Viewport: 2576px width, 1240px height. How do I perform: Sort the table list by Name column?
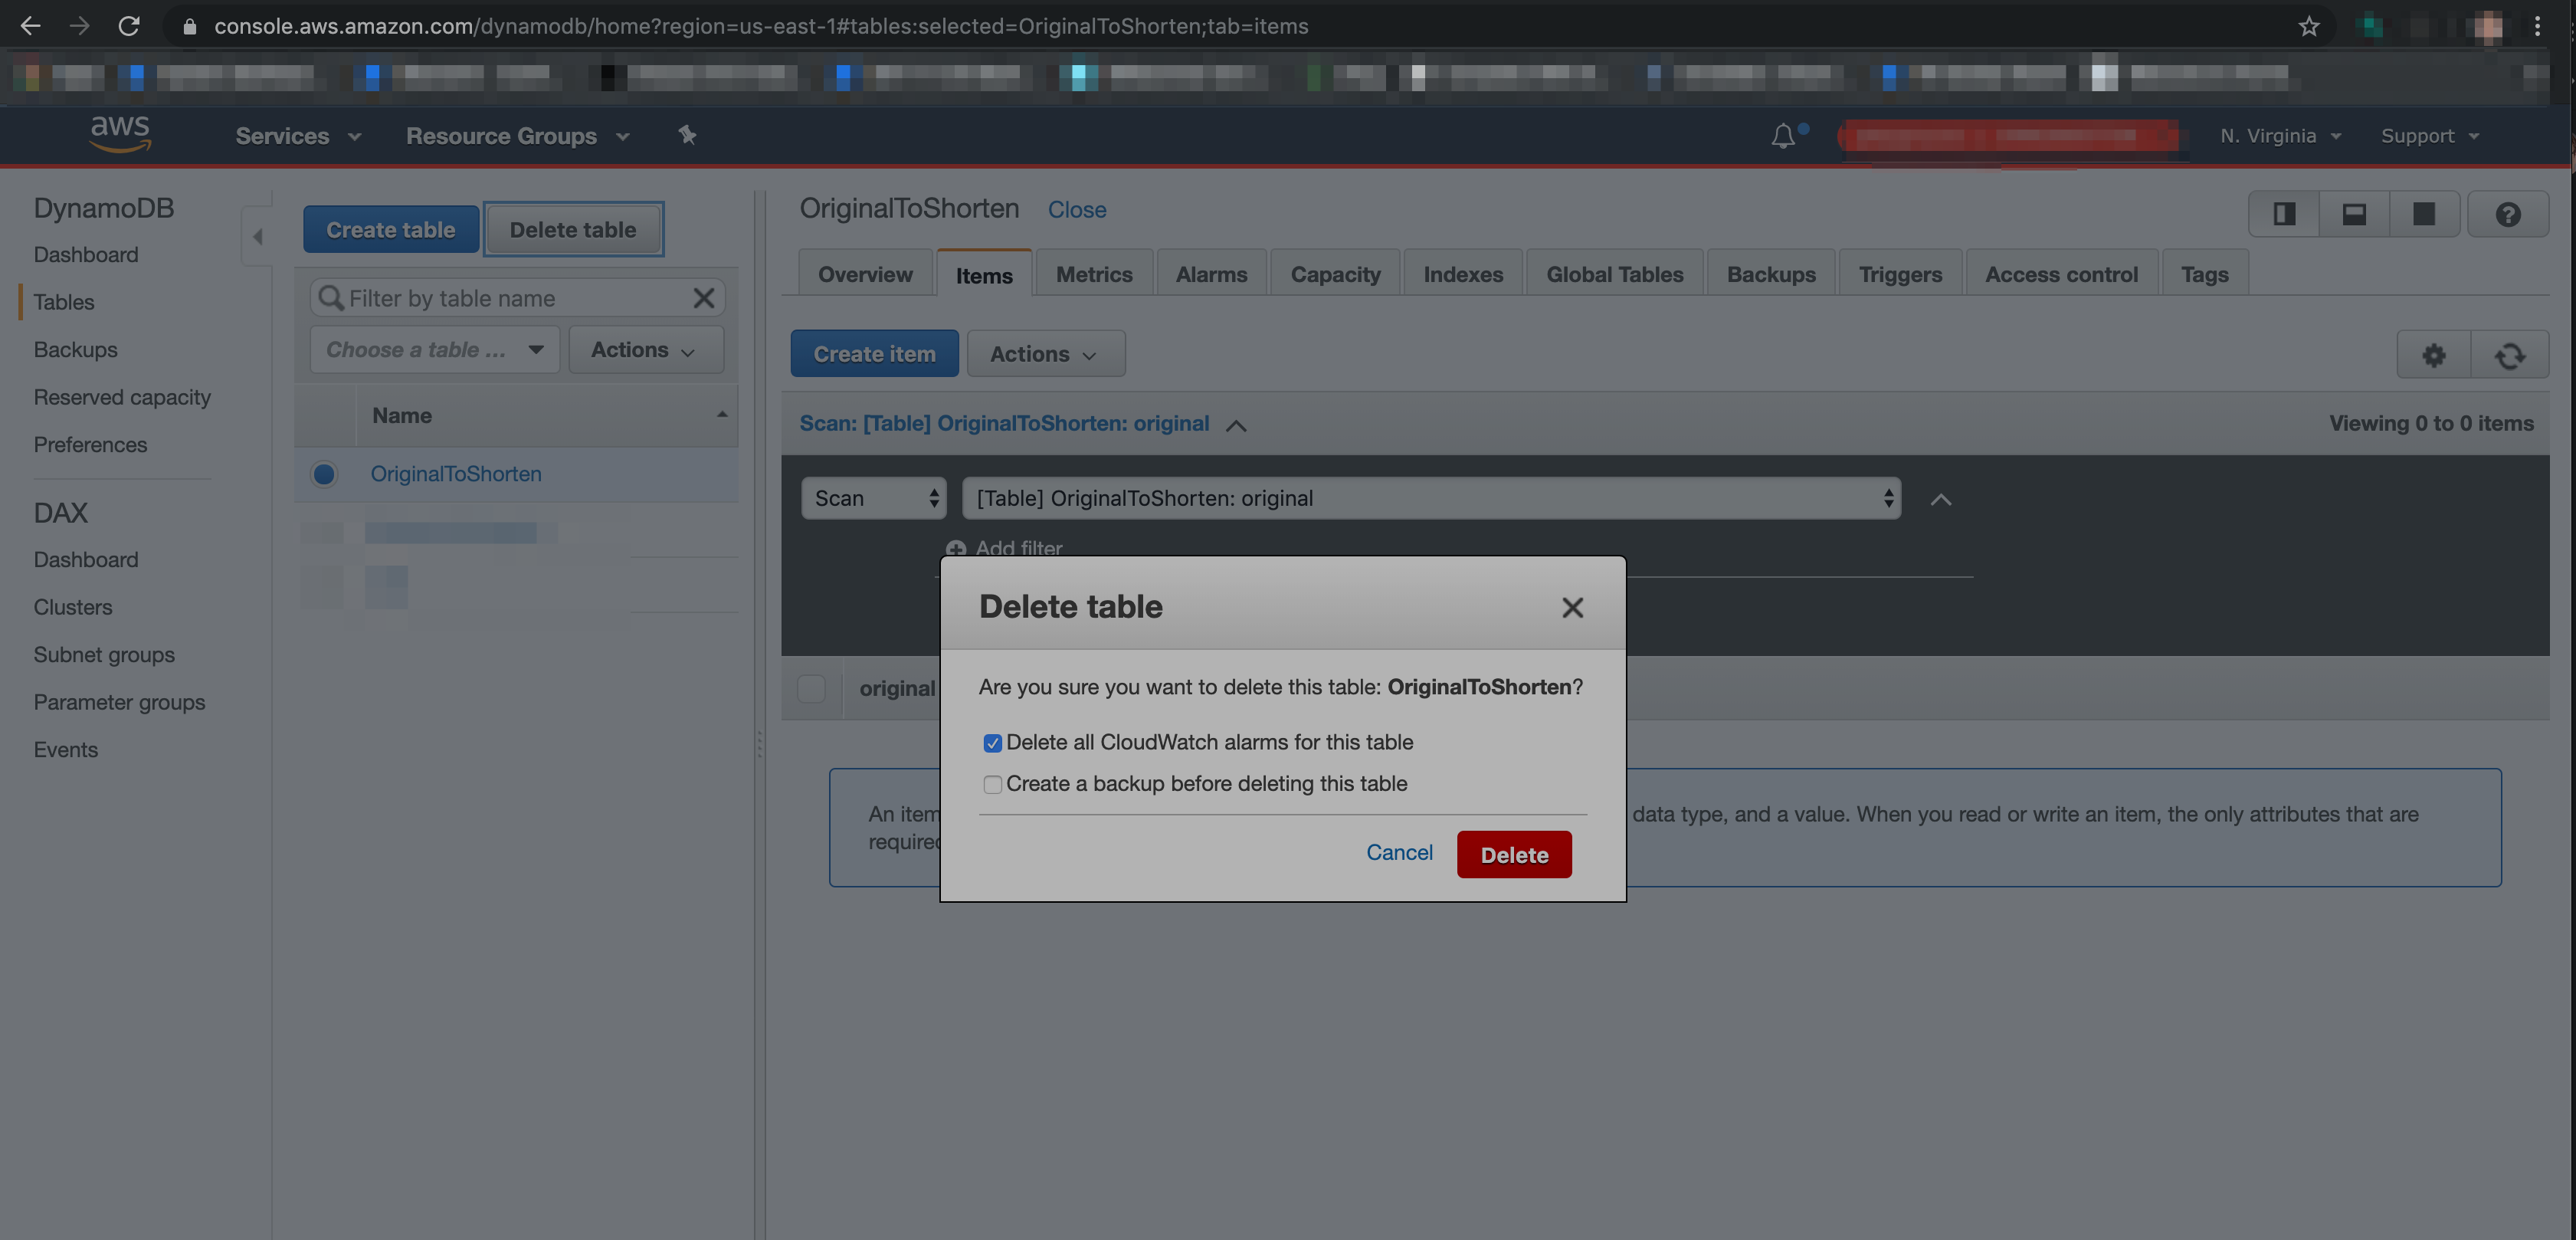tap(546, 415)
